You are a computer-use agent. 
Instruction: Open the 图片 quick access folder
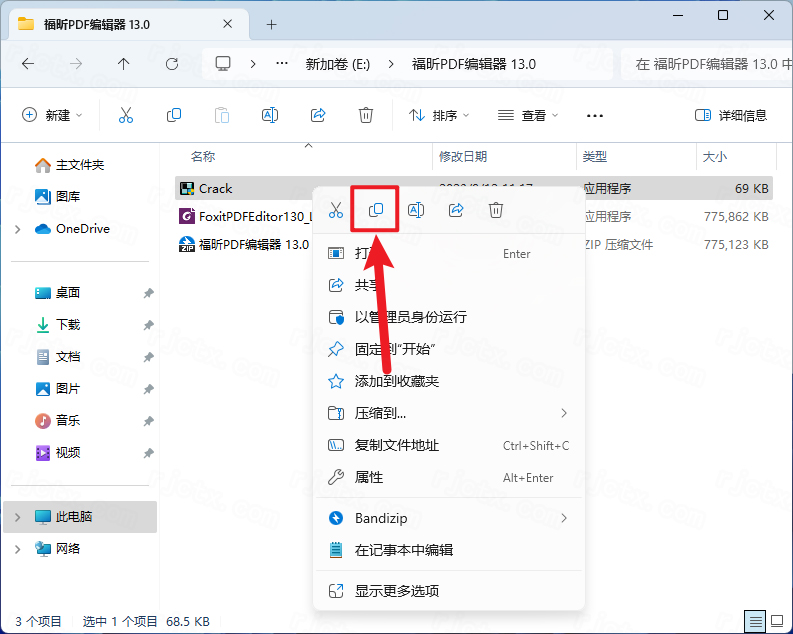point(57,389)
